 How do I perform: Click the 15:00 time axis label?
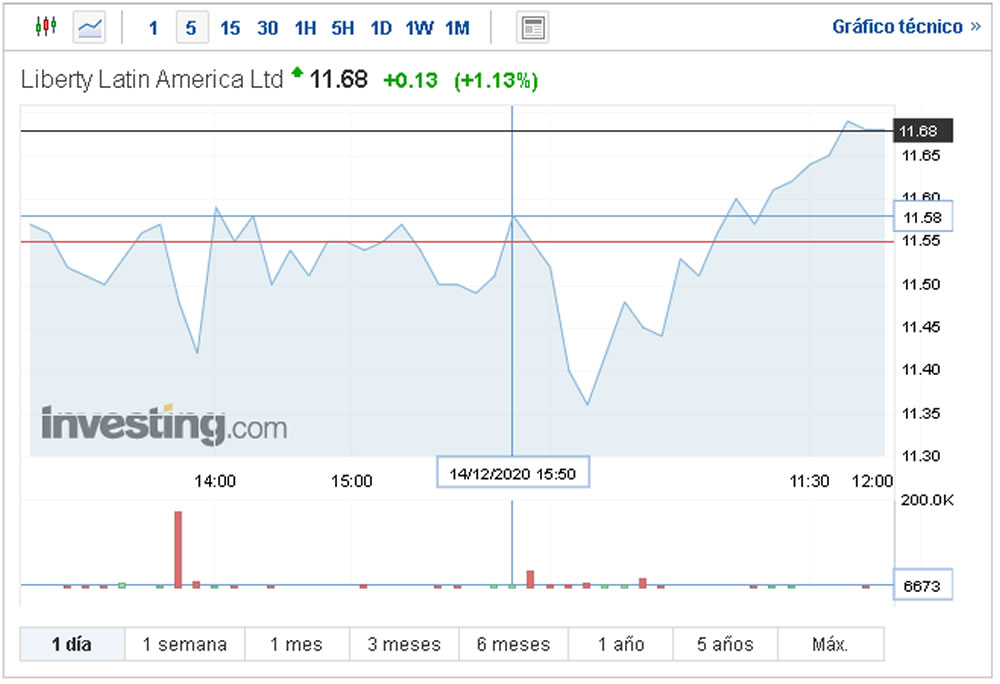click(351, 481)
